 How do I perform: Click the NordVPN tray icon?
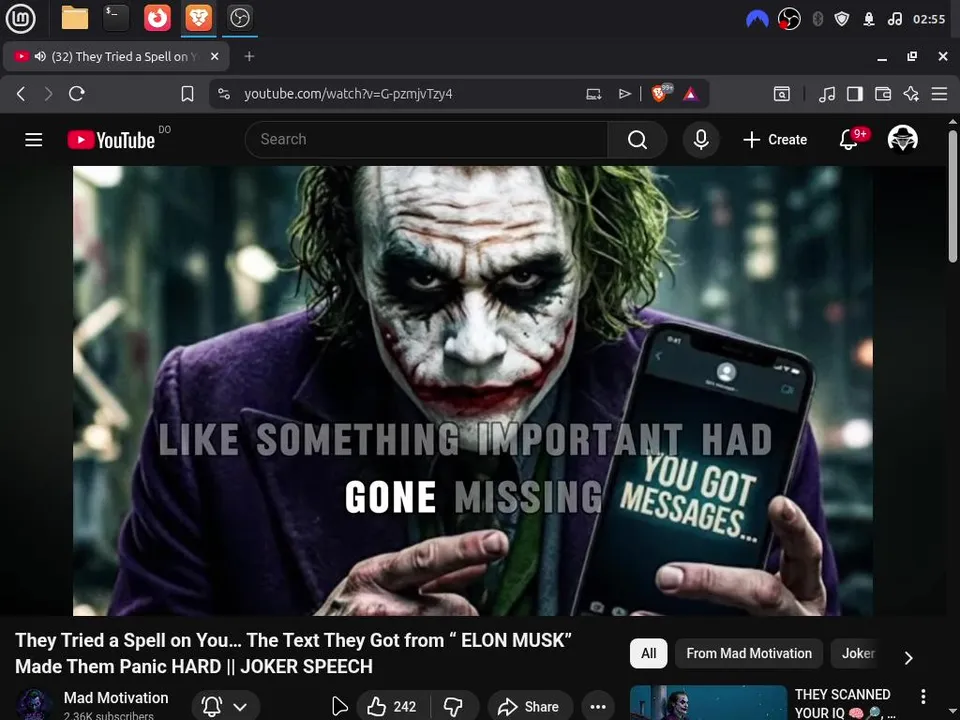[x=757, y=20]
